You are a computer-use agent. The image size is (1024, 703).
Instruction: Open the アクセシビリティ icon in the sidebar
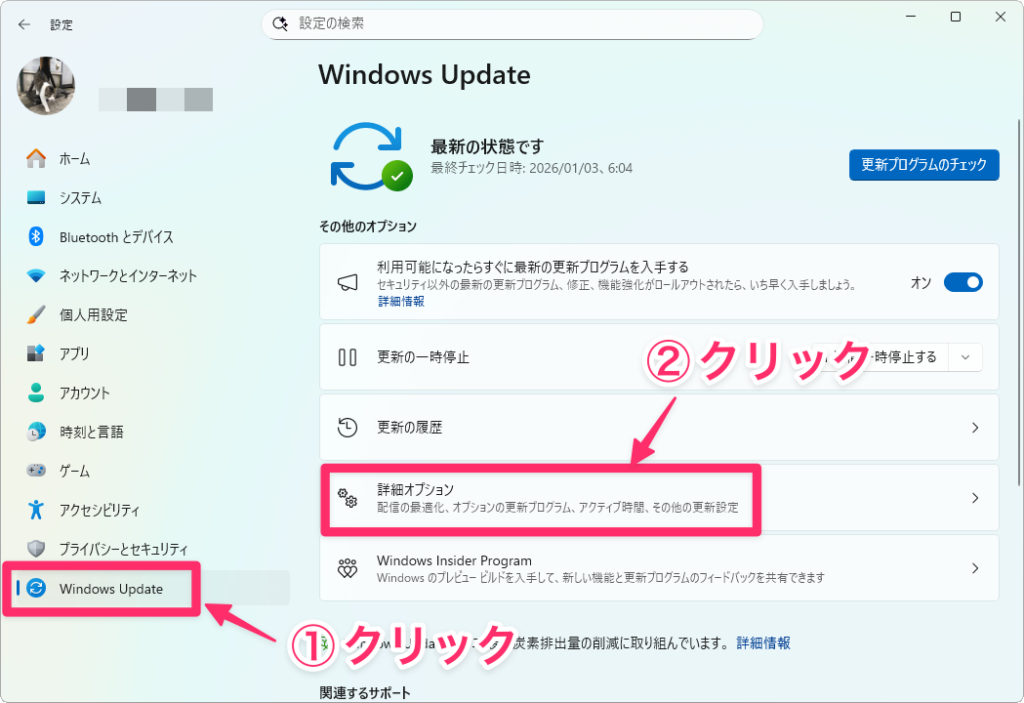coord(36,510)
